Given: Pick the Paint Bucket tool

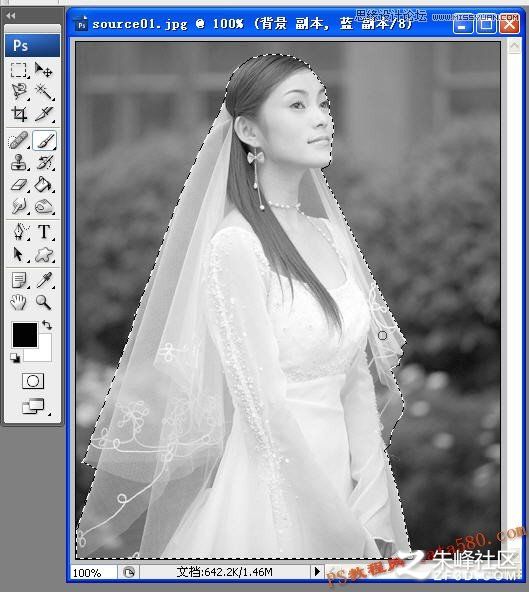Looking at the screenshot, I should coord(43,185).
